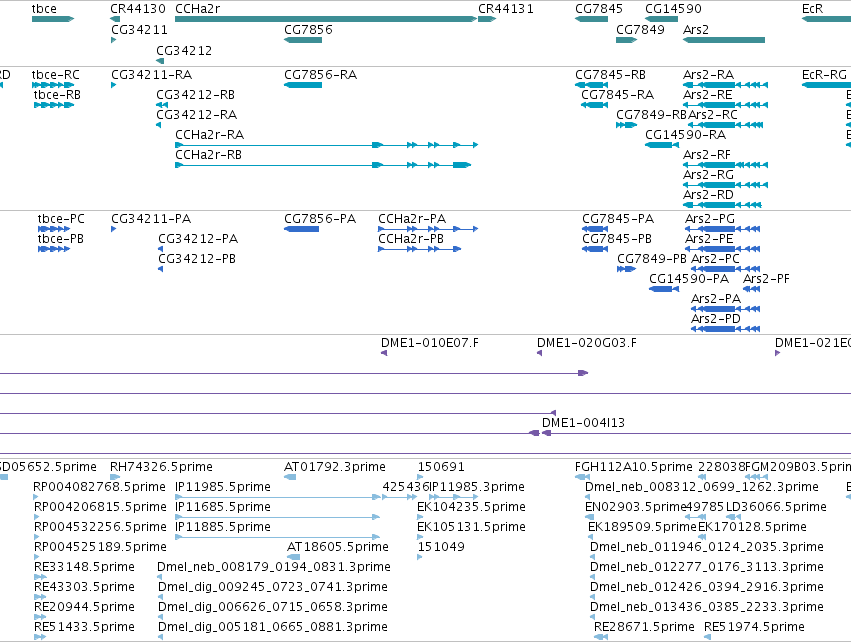Click the CCHa2r-RB transcript label
The image size is (851, 642).
[x=208, y=155]
